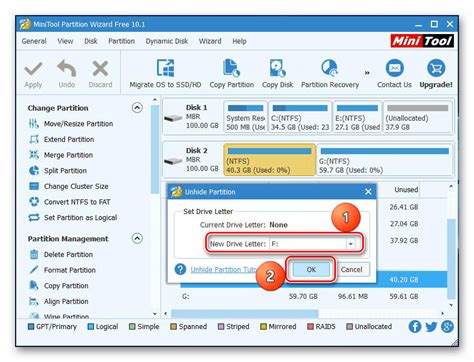This screenshot has height=362, width=474.
Task: Select C:(NTFS) partition block
Action: [x=300, y=117]
